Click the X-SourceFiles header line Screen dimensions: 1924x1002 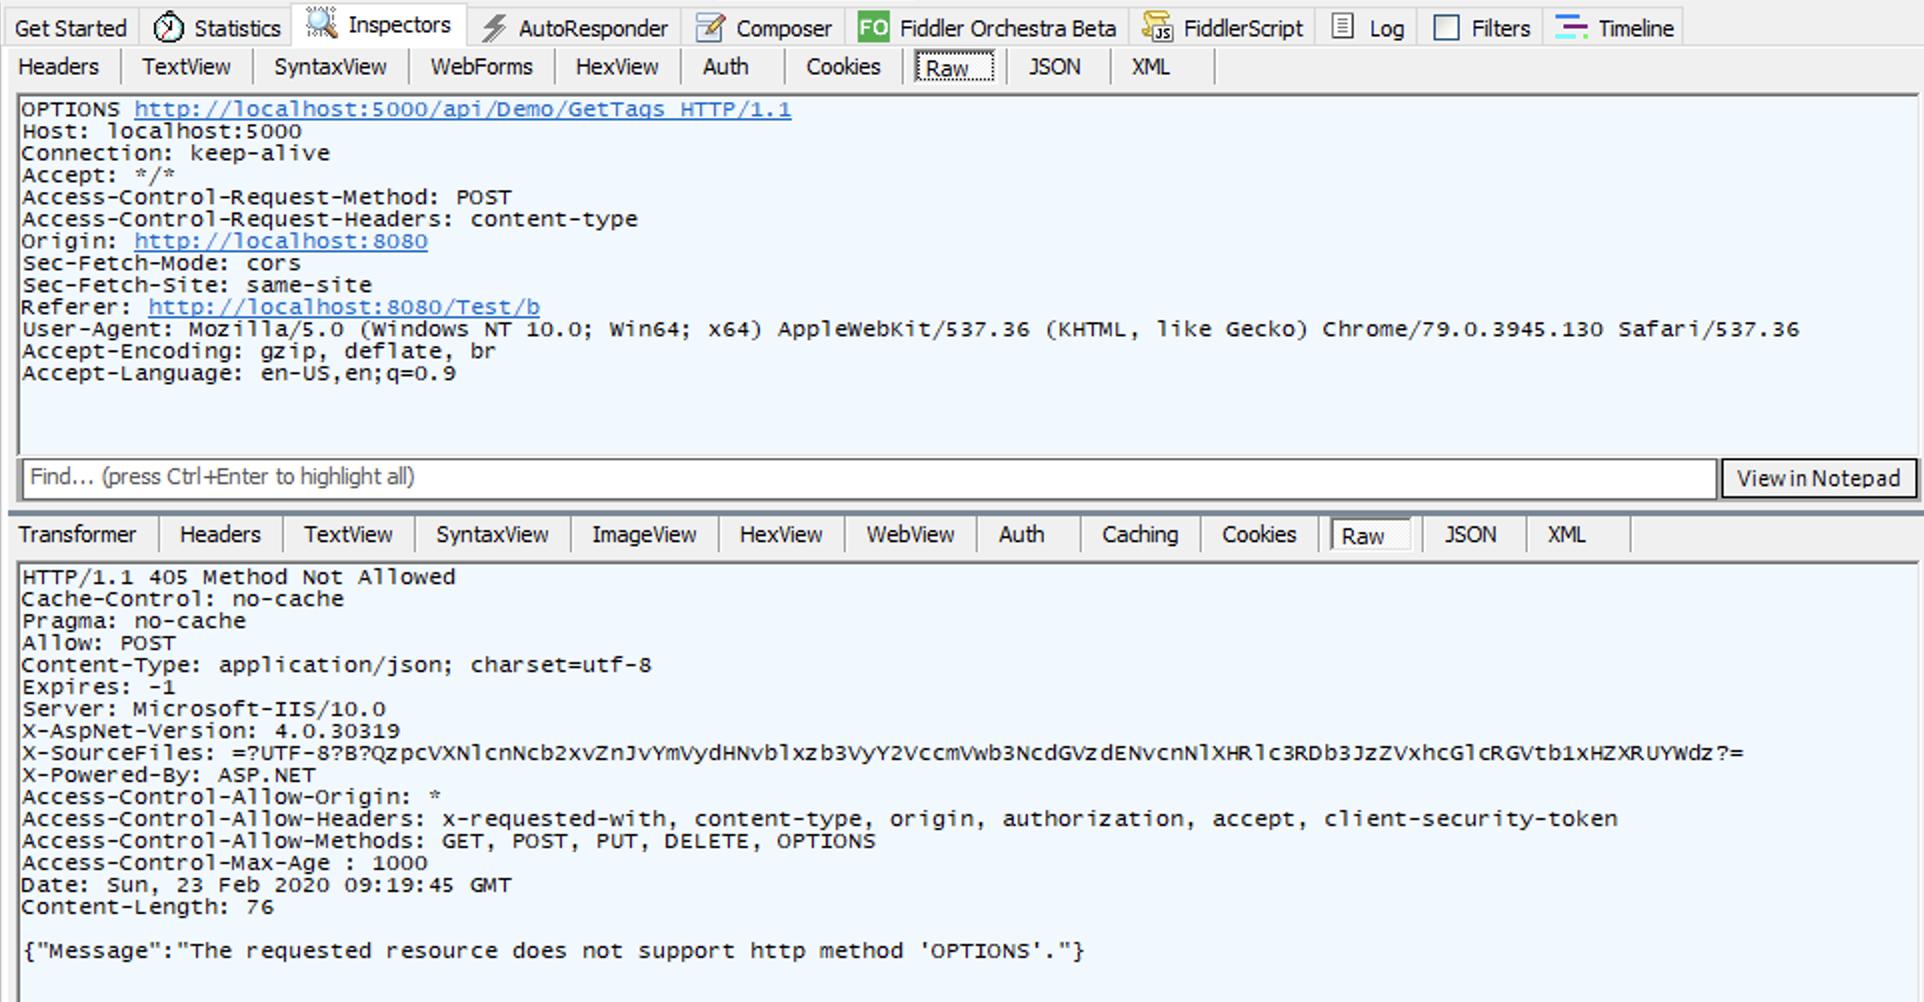pos(883,753)
